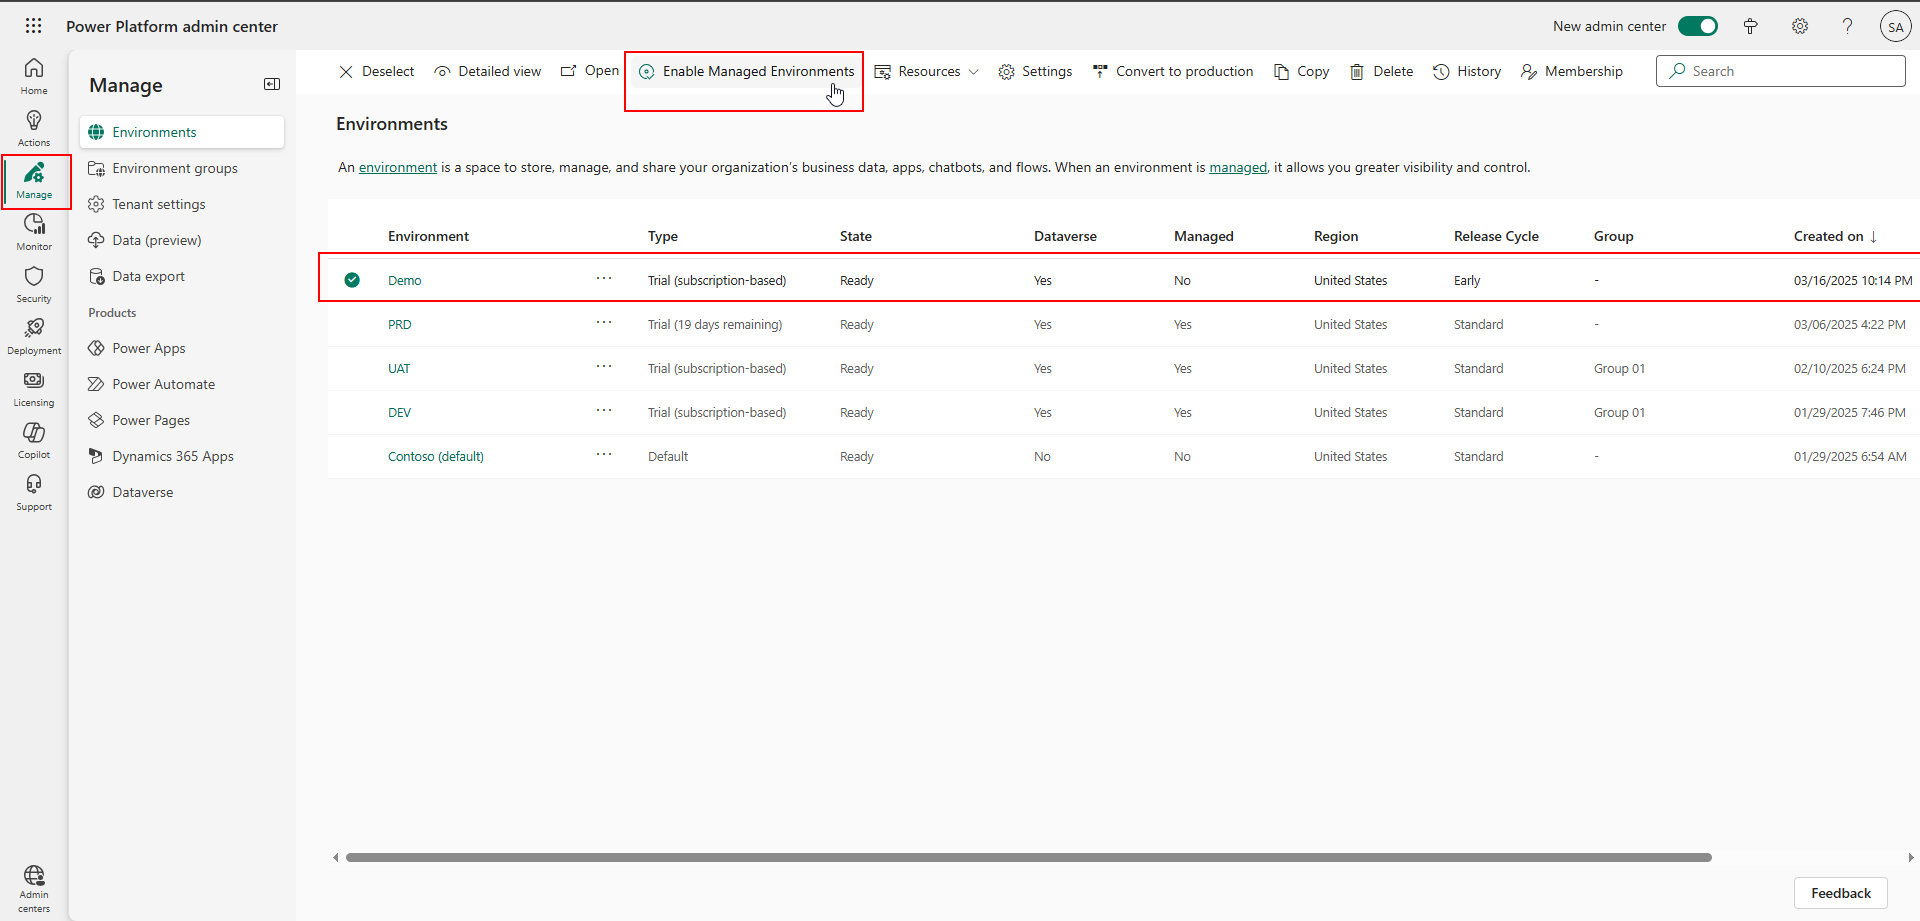1920x921 pixels.
Task: Open the help question mark
Action: (1848, 27)
